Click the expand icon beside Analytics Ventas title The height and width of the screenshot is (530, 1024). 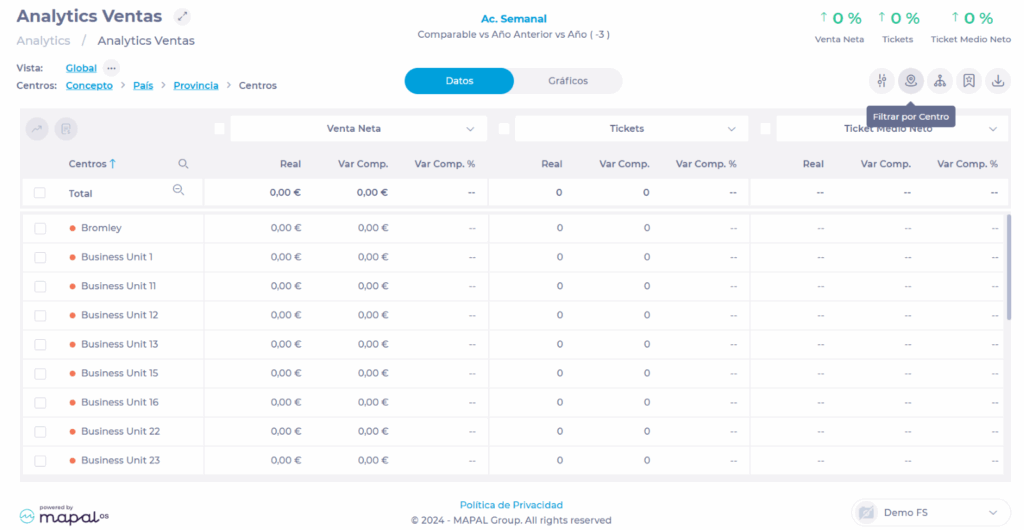(x=181, y=16)
